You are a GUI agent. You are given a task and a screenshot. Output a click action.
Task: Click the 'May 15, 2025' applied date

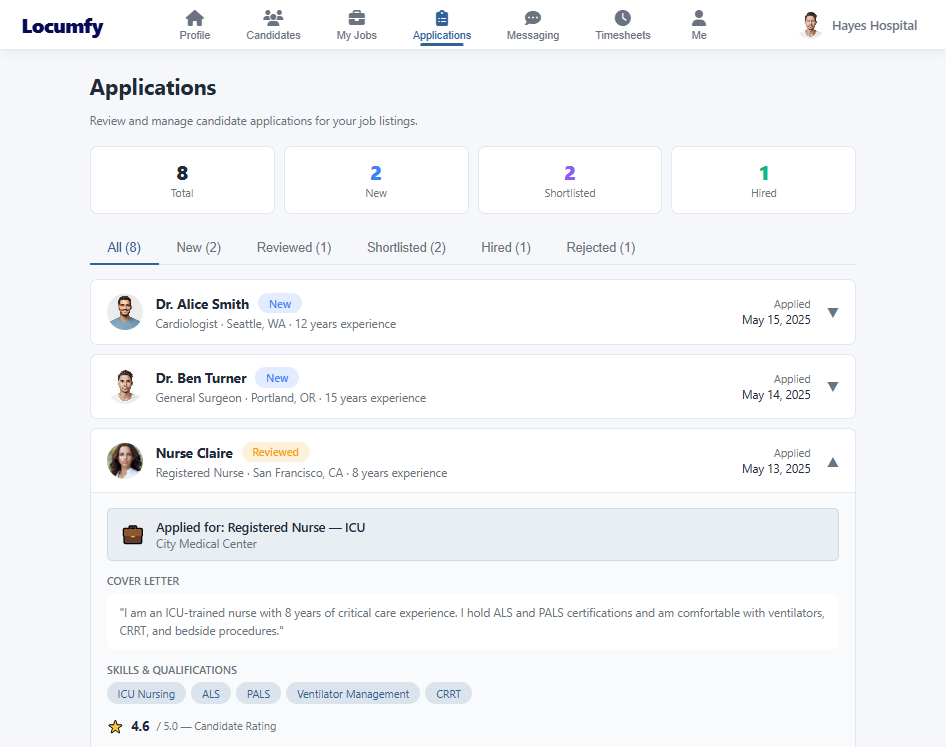776,320
